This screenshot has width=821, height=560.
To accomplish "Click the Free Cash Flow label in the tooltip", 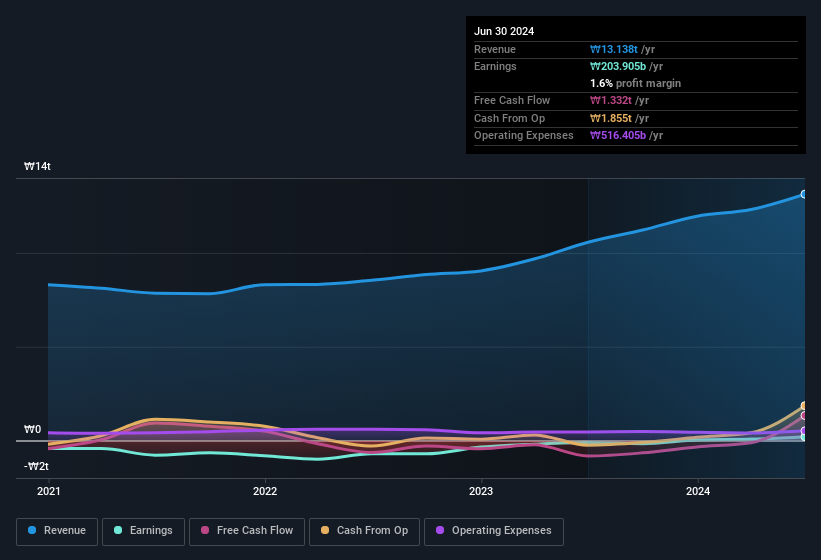I will [x=512, y=100].
